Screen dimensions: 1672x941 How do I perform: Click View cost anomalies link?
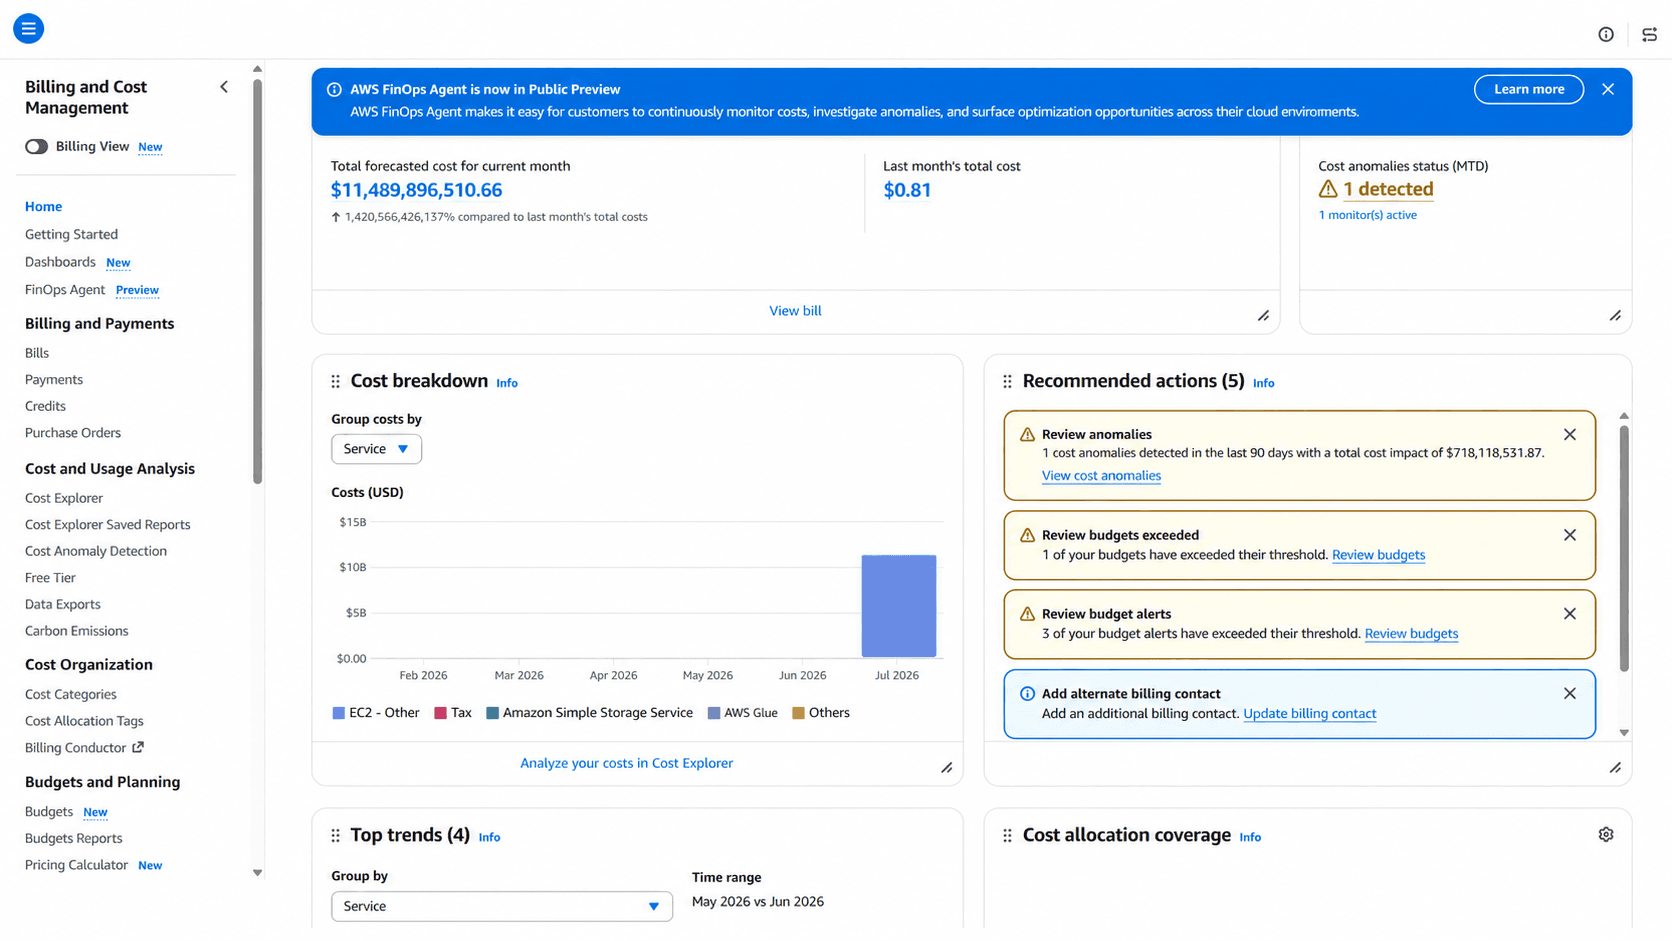1101,476
